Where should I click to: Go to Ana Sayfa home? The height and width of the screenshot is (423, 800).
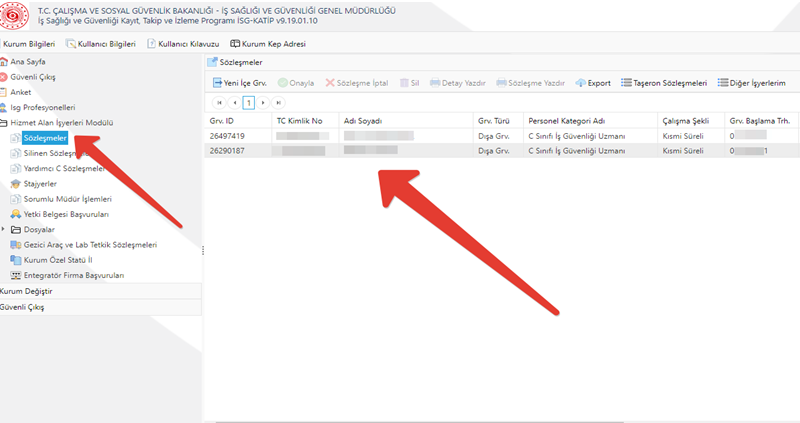28,61
